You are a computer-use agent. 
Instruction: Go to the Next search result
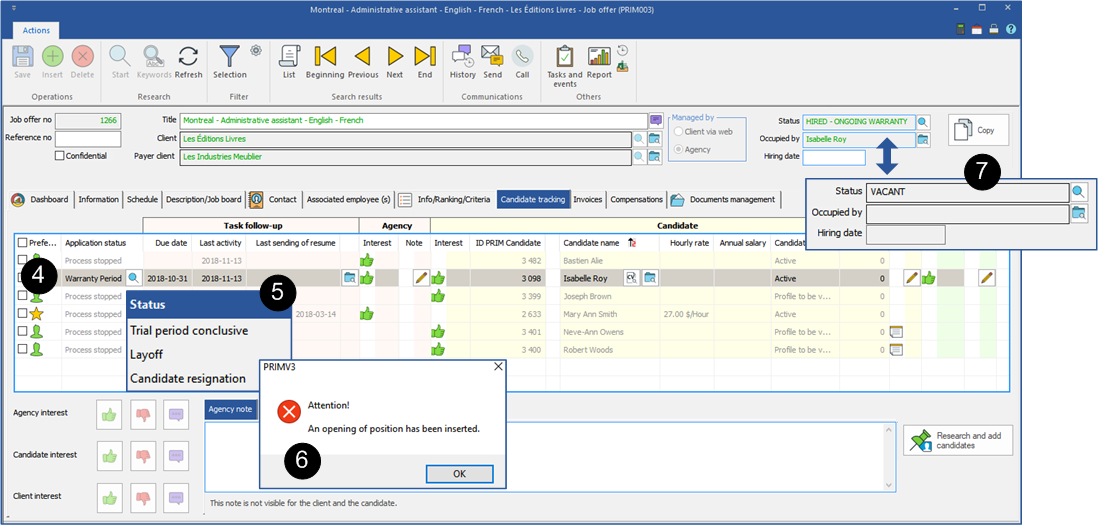pos(395,56)
